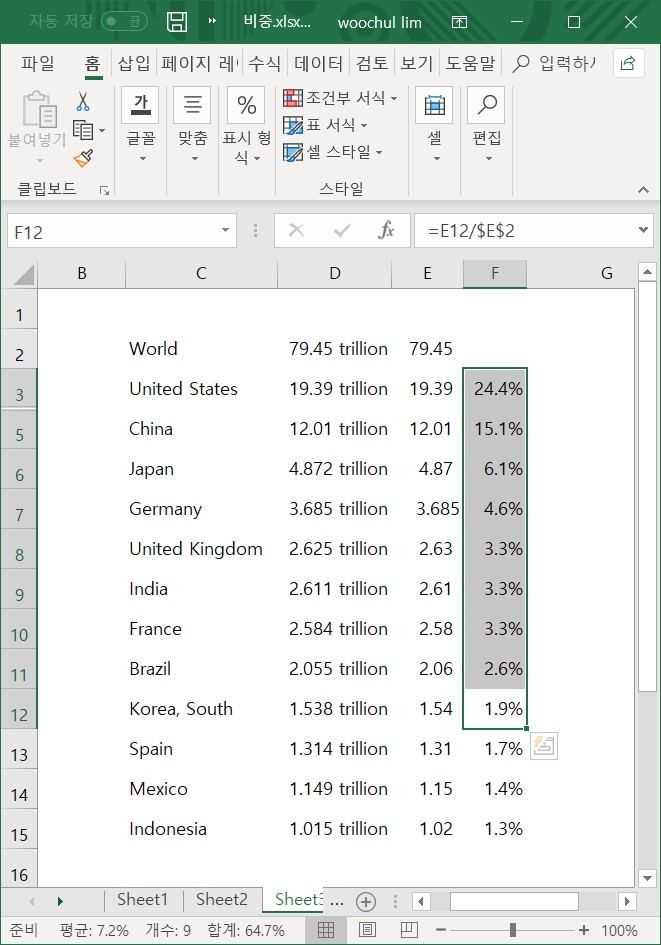Select column C header
661x945 pixels.
(x=201, y=274)
